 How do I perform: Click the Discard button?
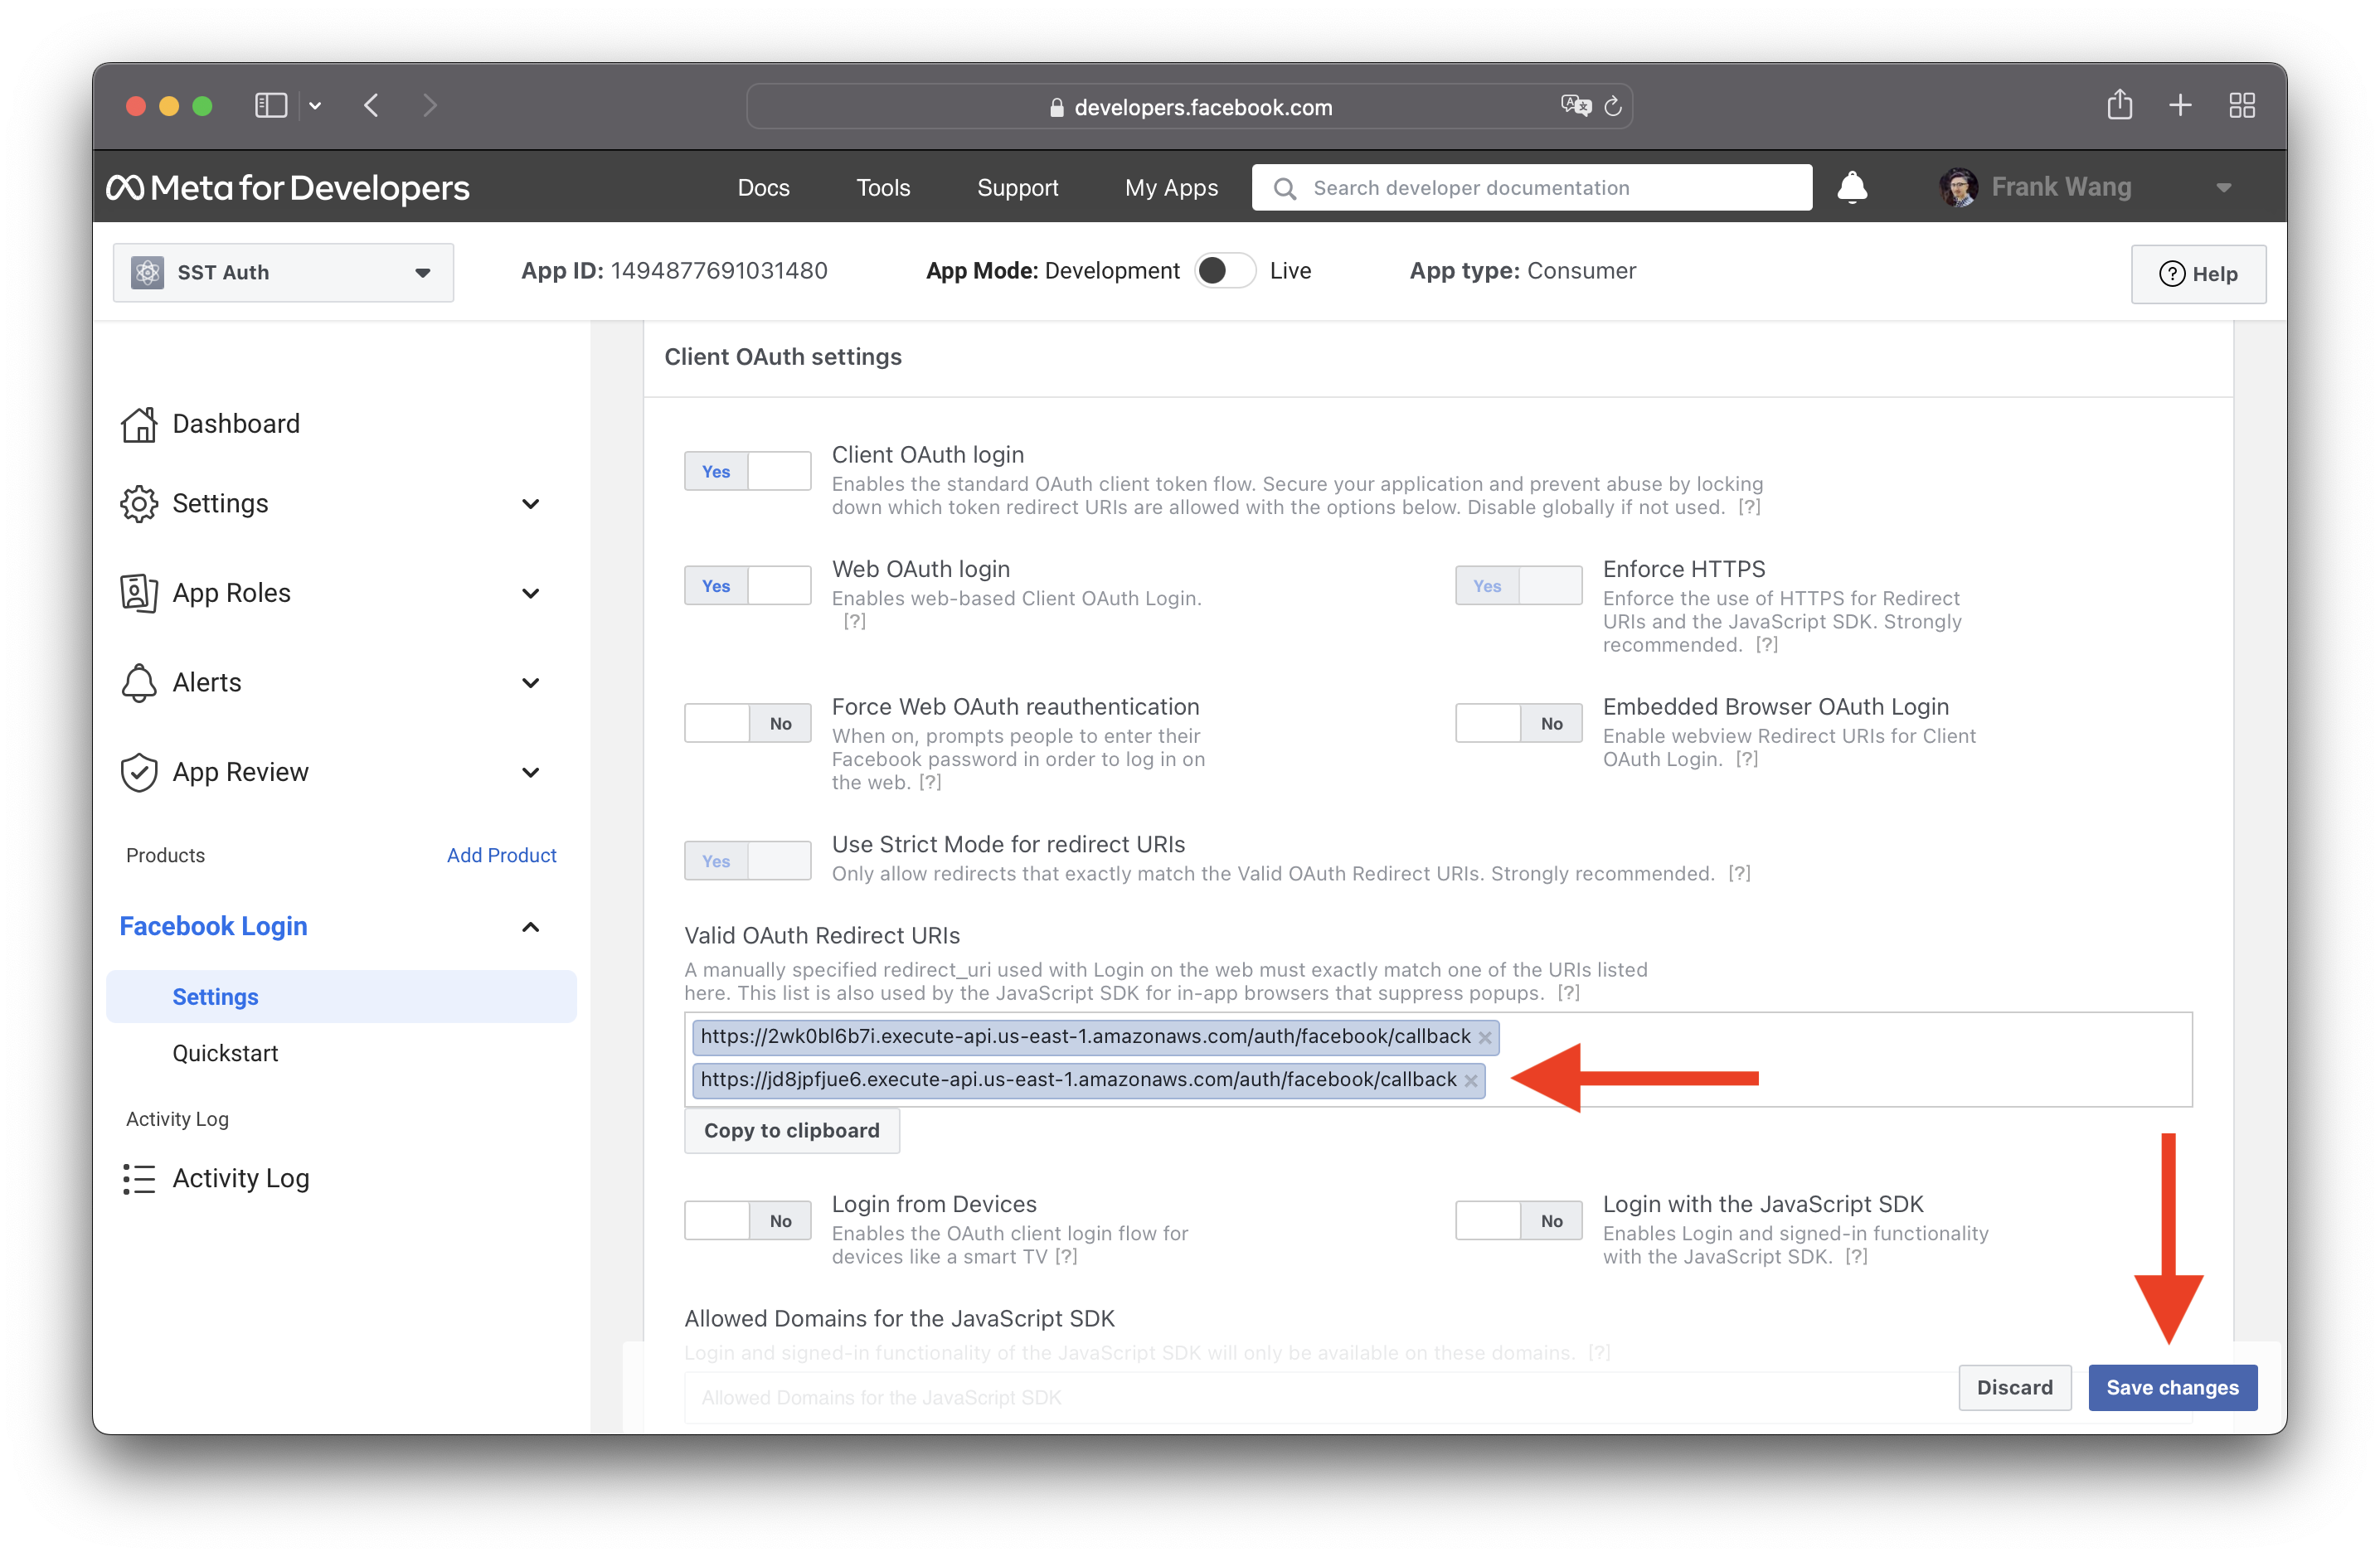[x=2014, y=1388]
